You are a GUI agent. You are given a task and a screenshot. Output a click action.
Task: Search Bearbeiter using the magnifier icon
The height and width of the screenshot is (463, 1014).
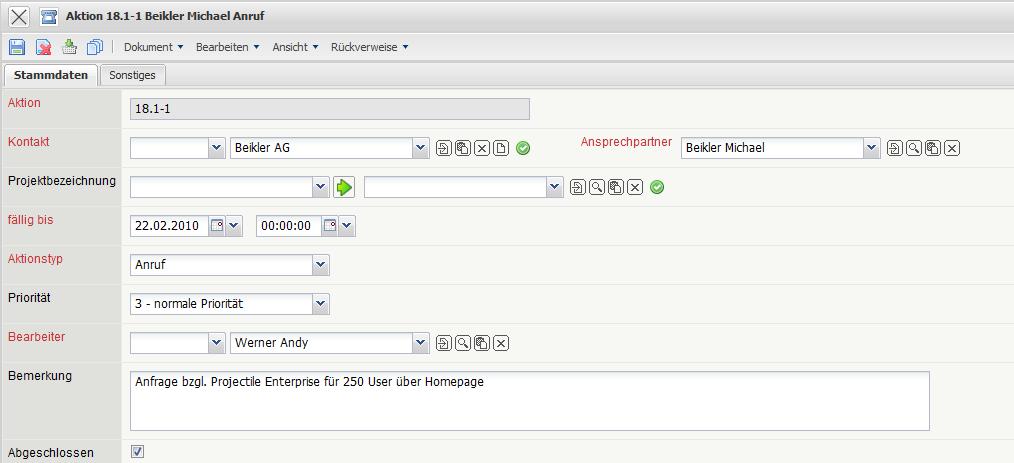tap(462, 343)
